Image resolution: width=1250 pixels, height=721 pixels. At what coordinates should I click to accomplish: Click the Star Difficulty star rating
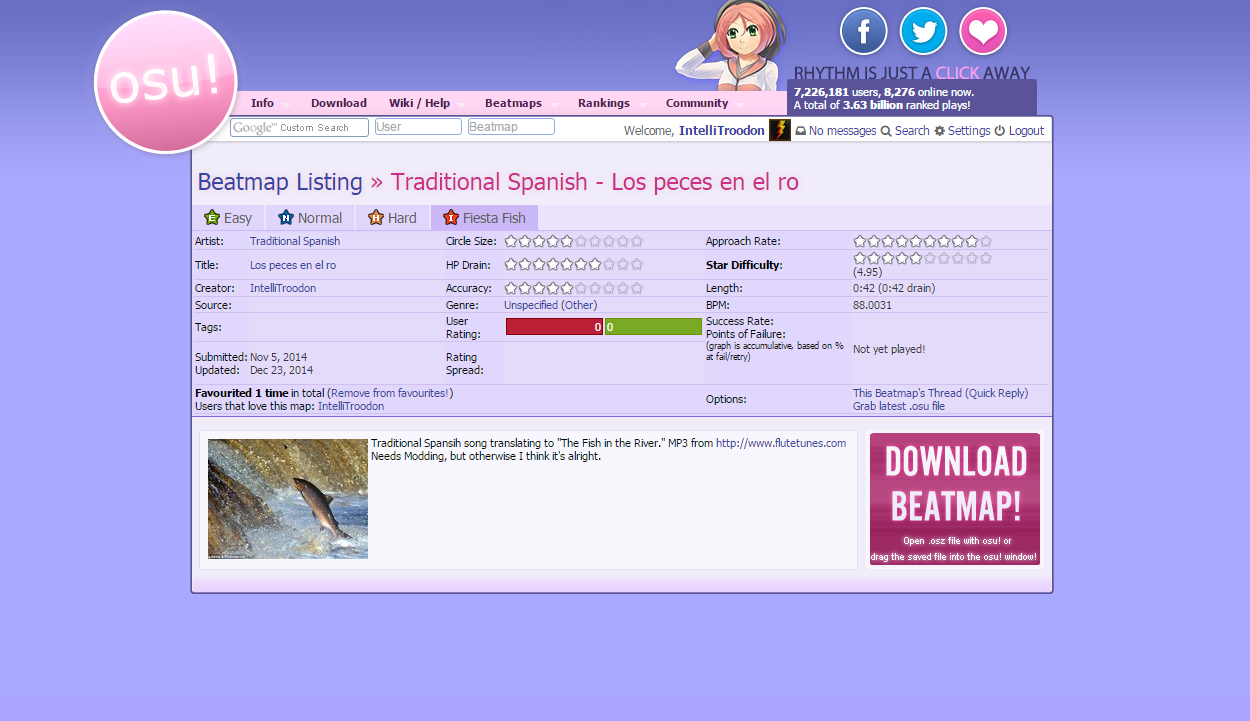[922, 258]
